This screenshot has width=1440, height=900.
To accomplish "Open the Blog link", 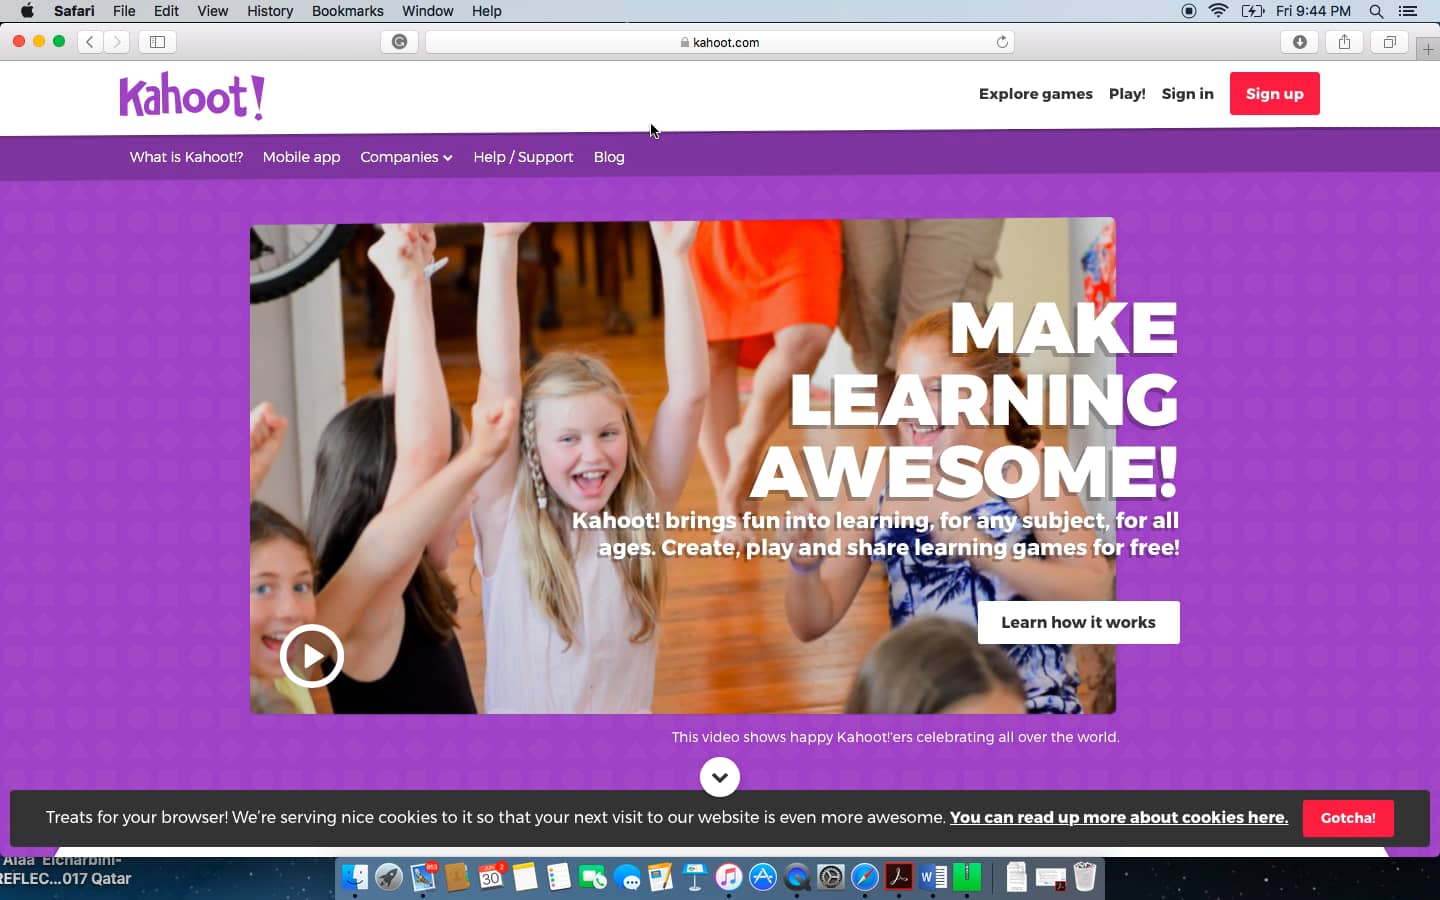I will coord(609,157).
